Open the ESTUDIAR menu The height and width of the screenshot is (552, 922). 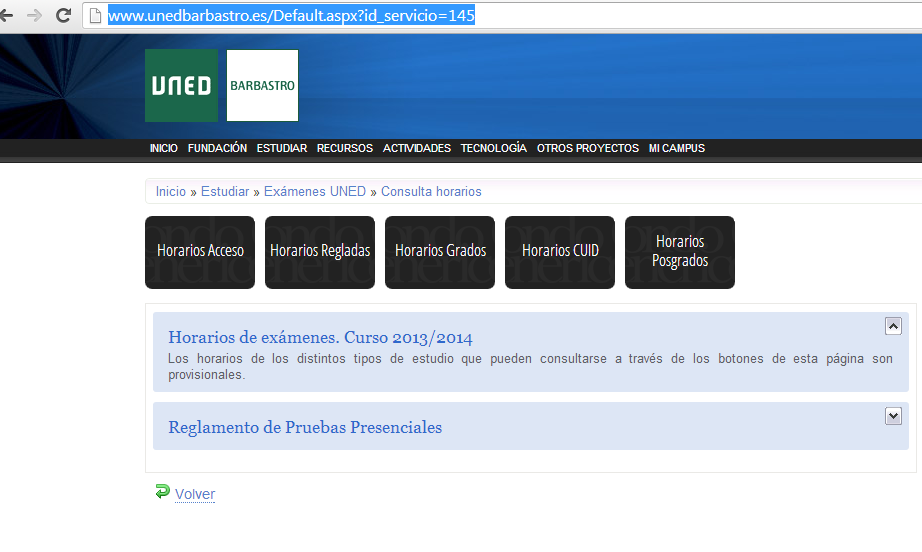click(x=281, y=148)
